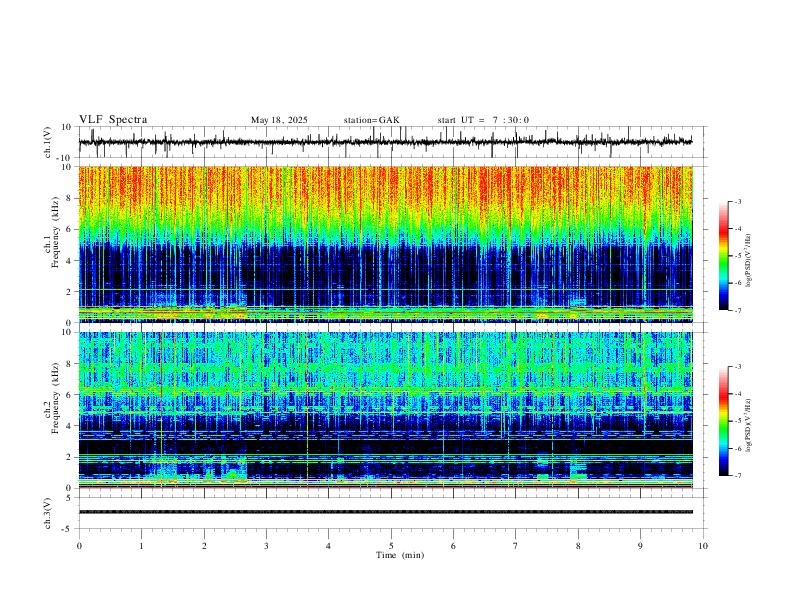Click the ch.2 "Frequency (kHz)" axis label
The width and height of the screenshot is (792, 612).
point(55,398)
